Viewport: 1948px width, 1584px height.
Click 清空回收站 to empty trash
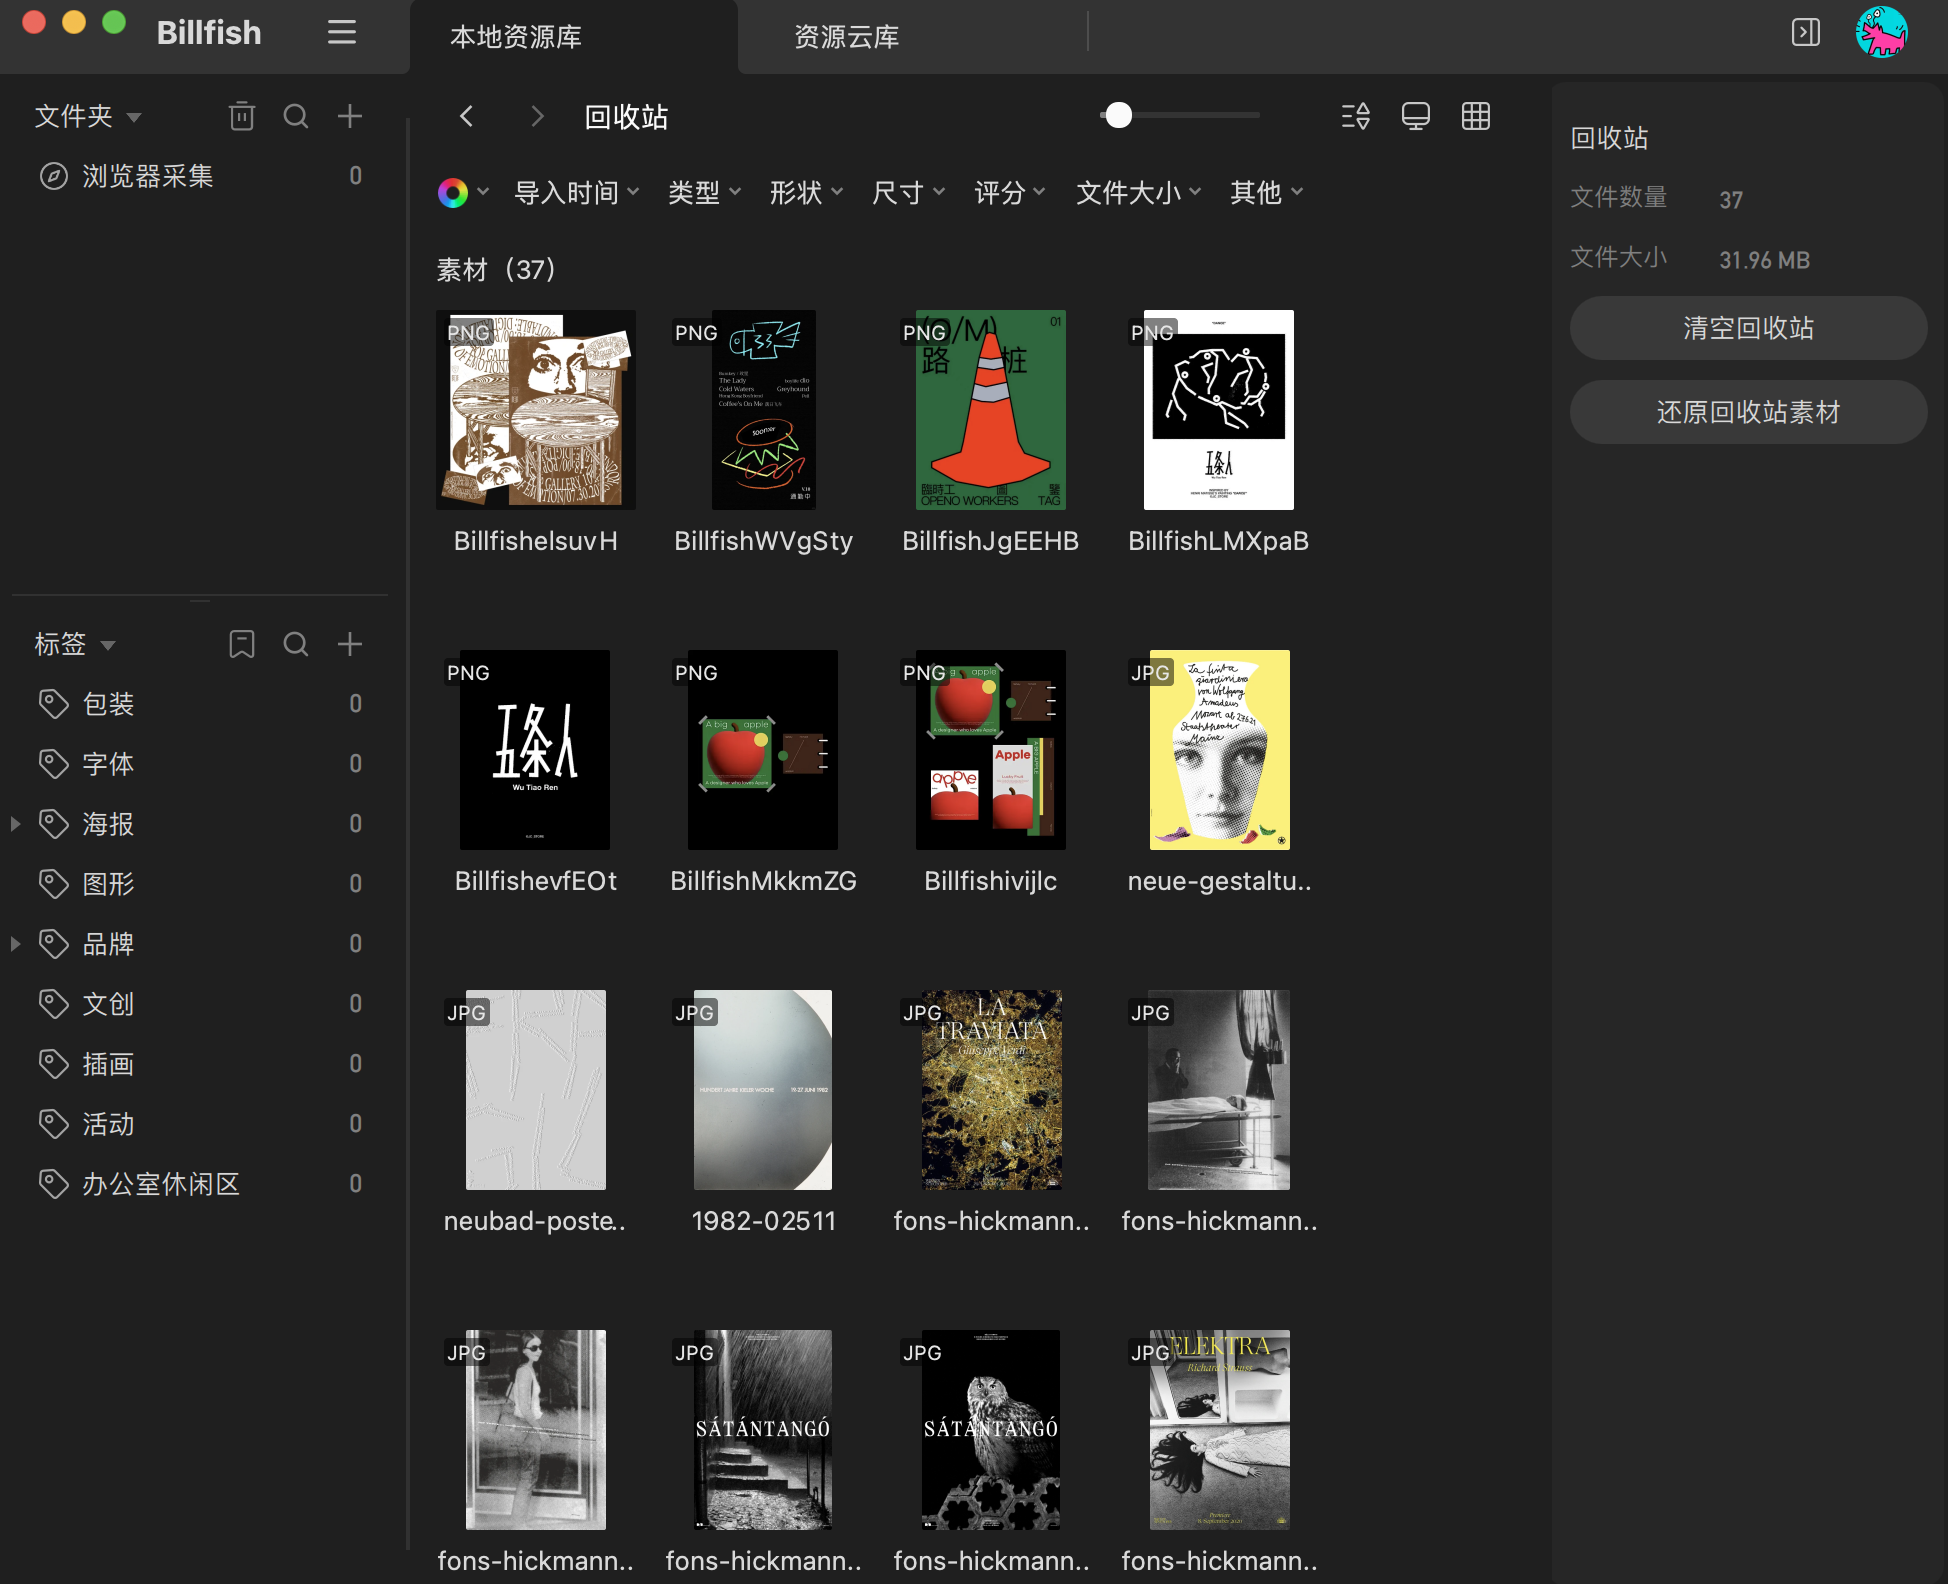tap(1748, 328)
